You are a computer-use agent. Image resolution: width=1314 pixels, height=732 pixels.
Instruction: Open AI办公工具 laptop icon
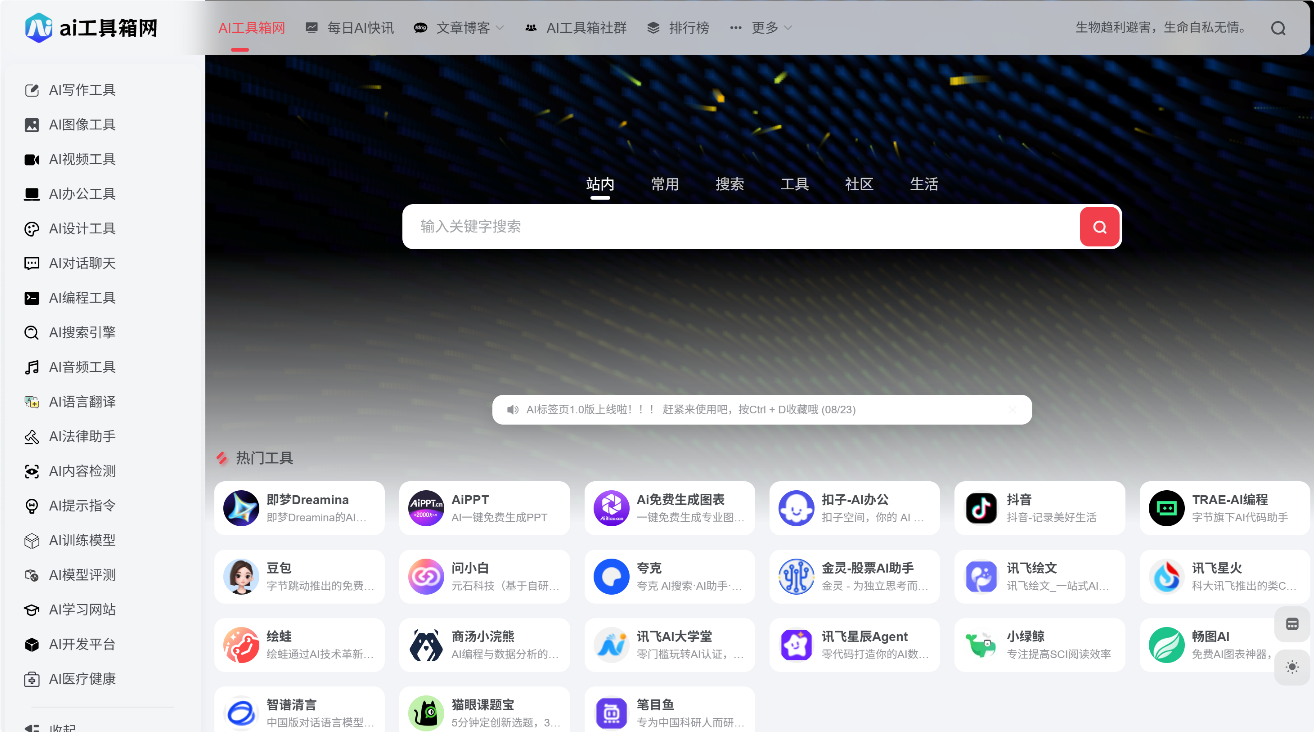tap(31, 194)
